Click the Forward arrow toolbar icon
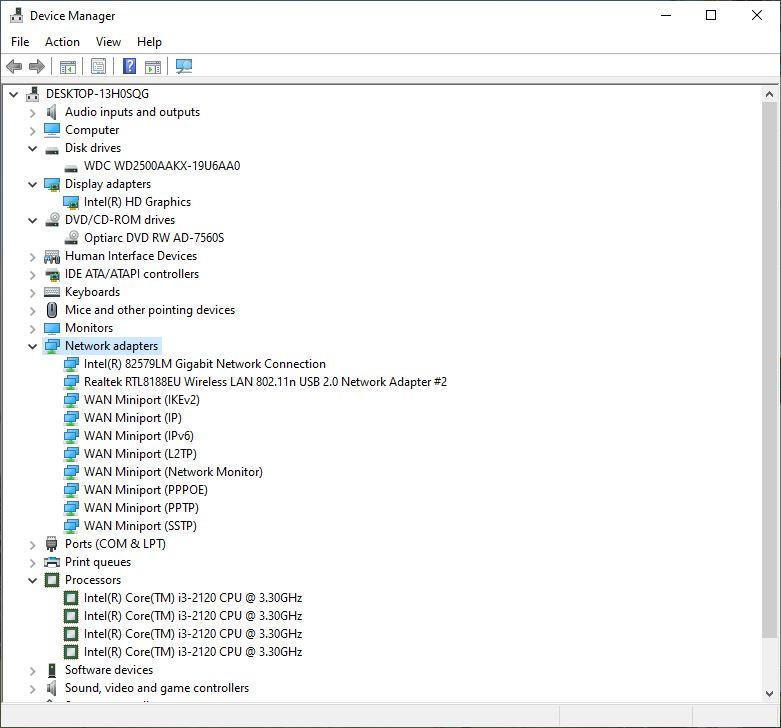The height and width of the screenshot is (728, 781). coord(37,66)
